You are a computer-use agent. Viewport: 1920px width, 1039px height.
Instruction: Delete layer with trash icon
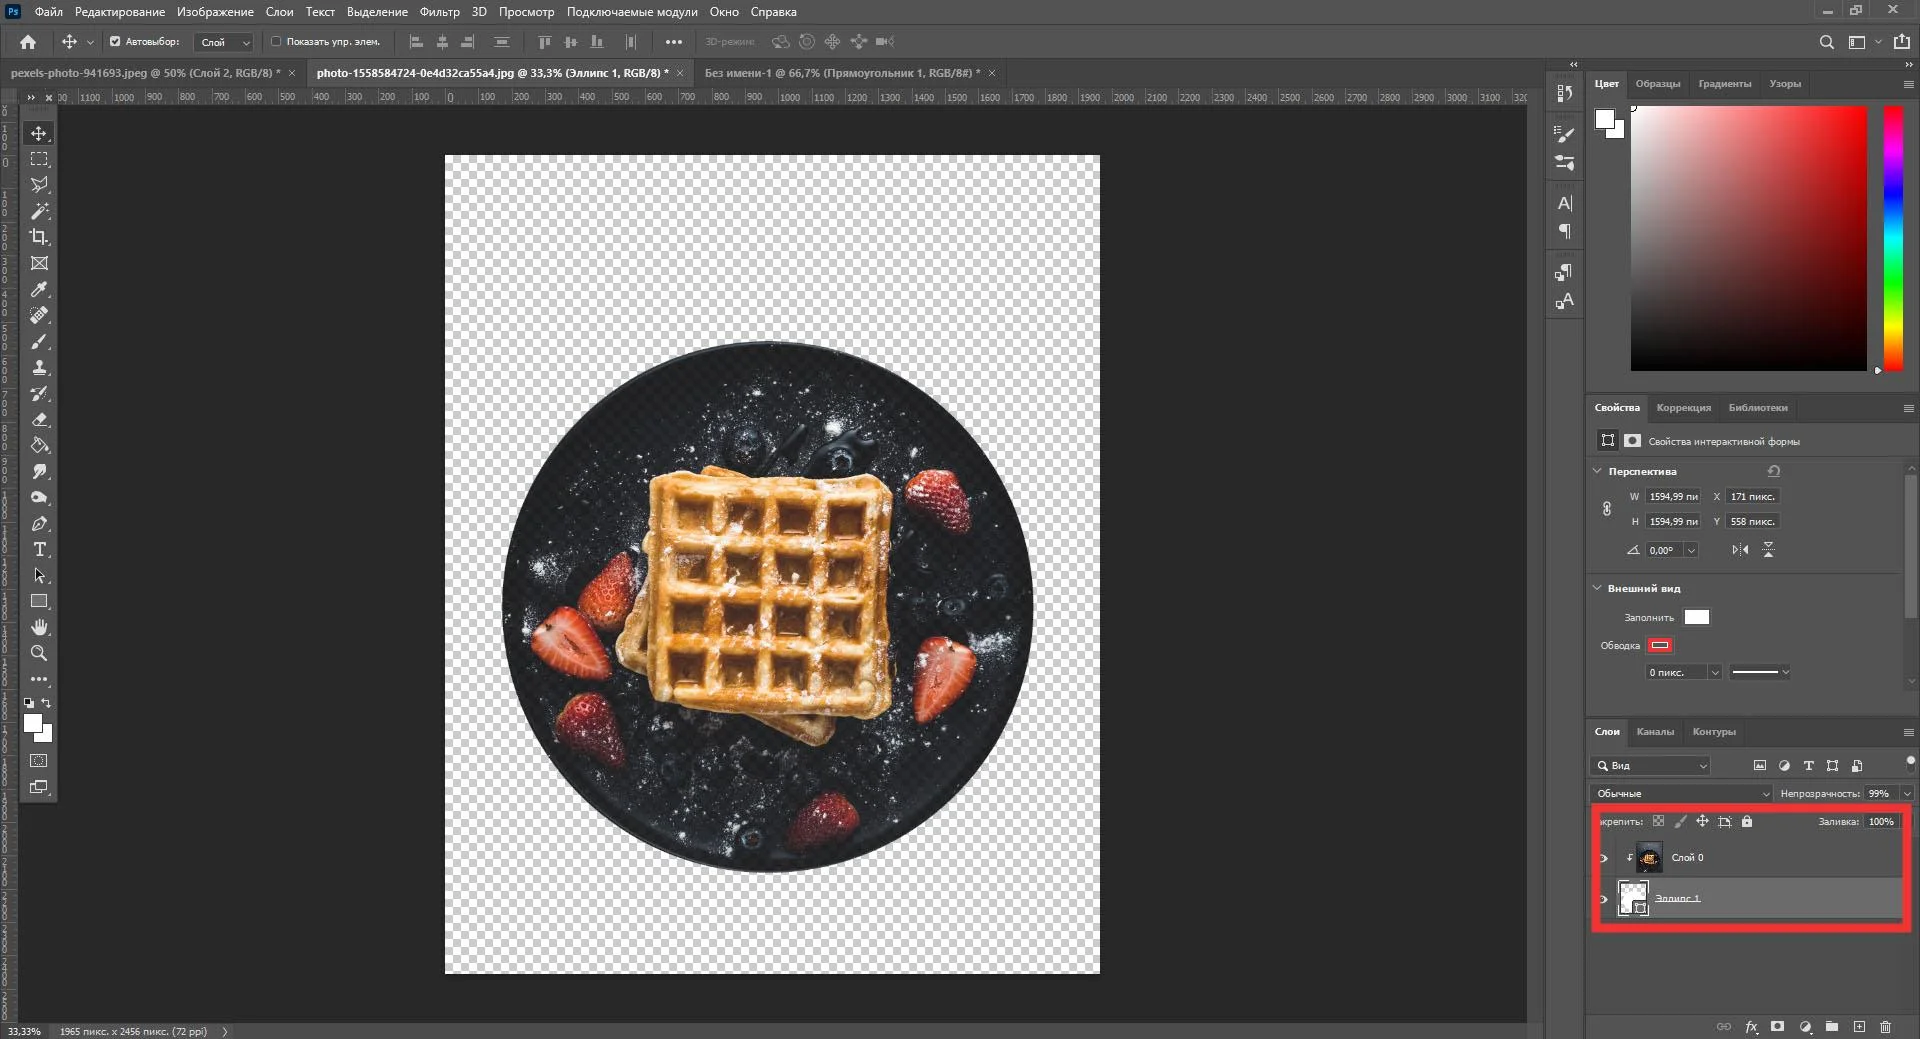point(1885,1027)
